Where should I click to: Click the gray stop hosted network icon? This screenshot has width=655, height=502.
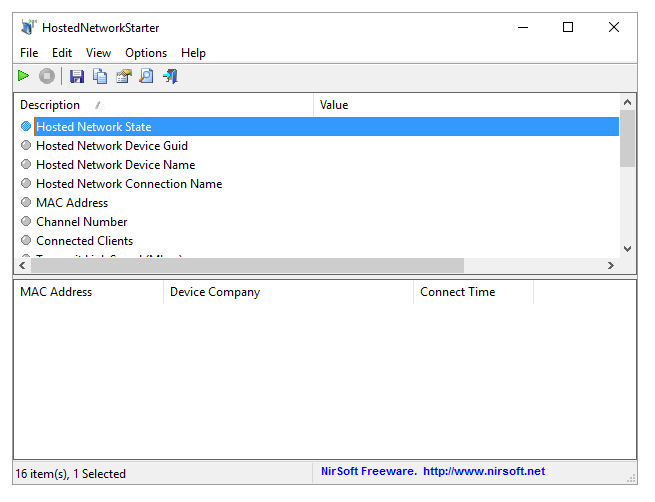[47, 76]
